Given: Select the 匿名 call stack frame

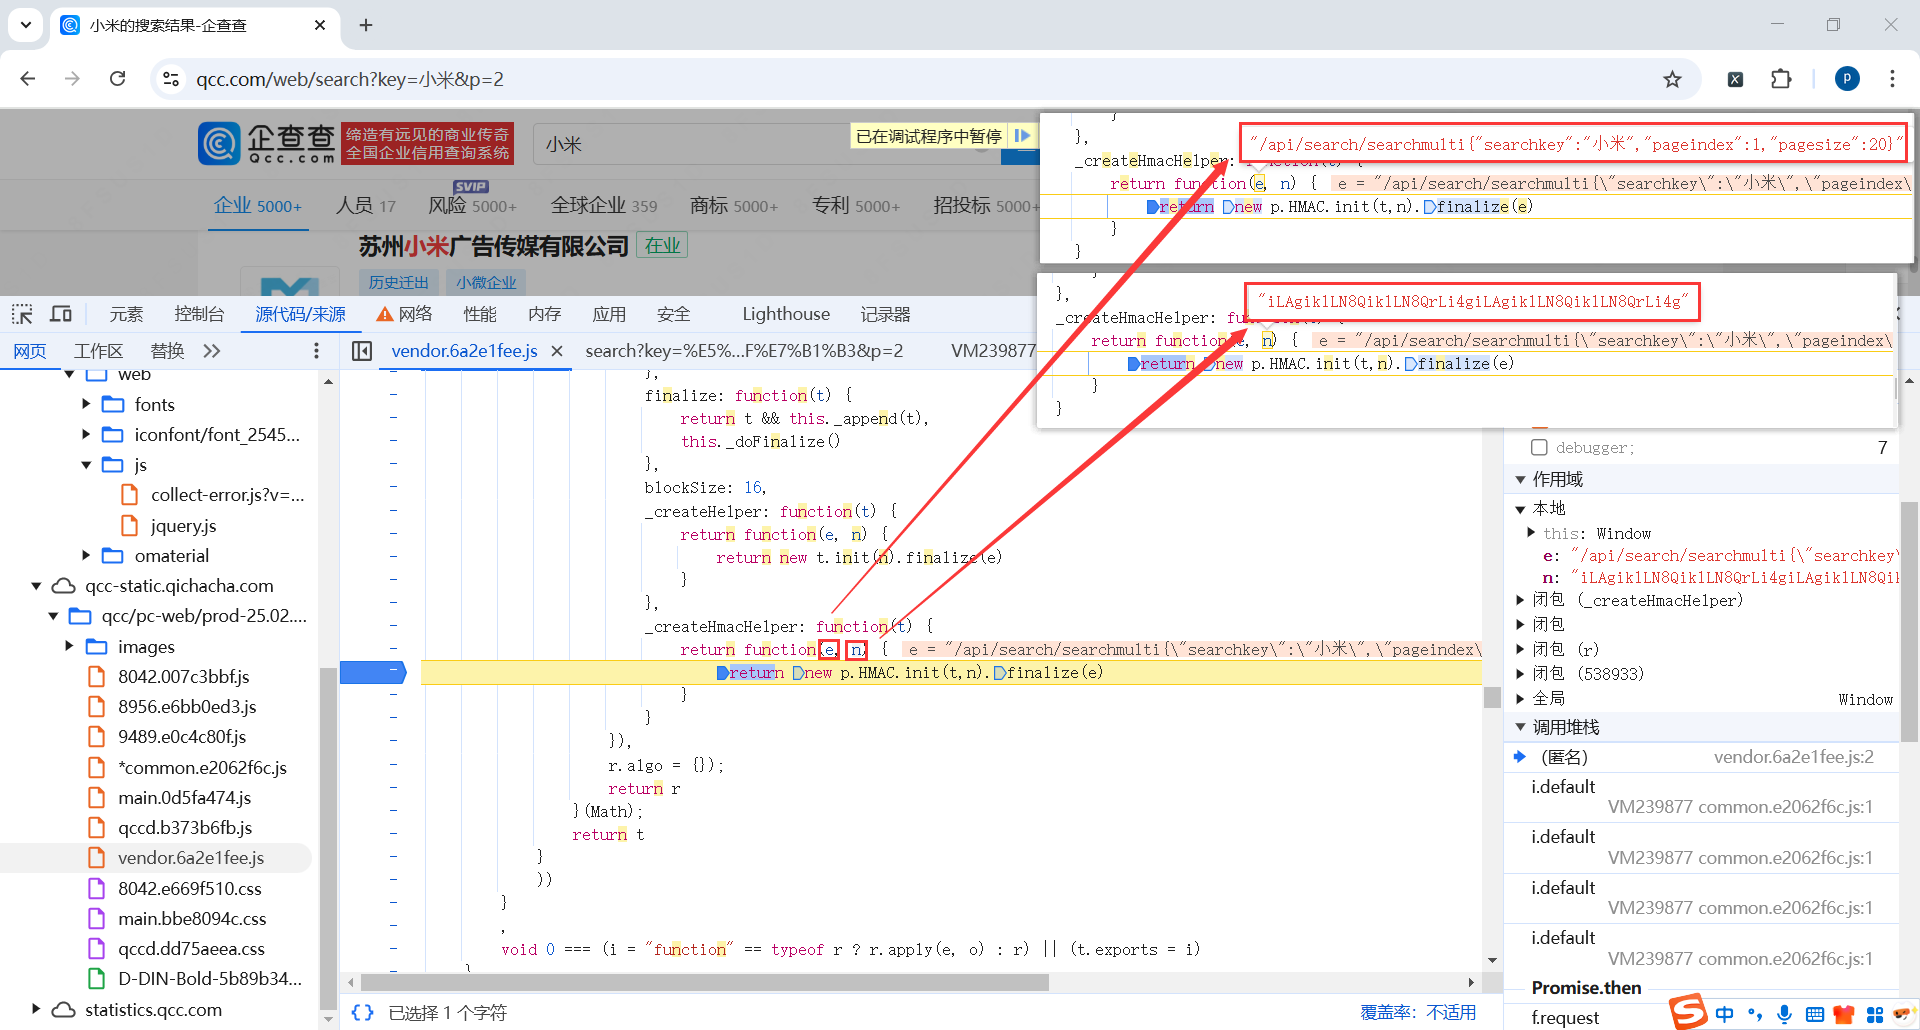Looking at the screenshot, I should pos(1702,757).
